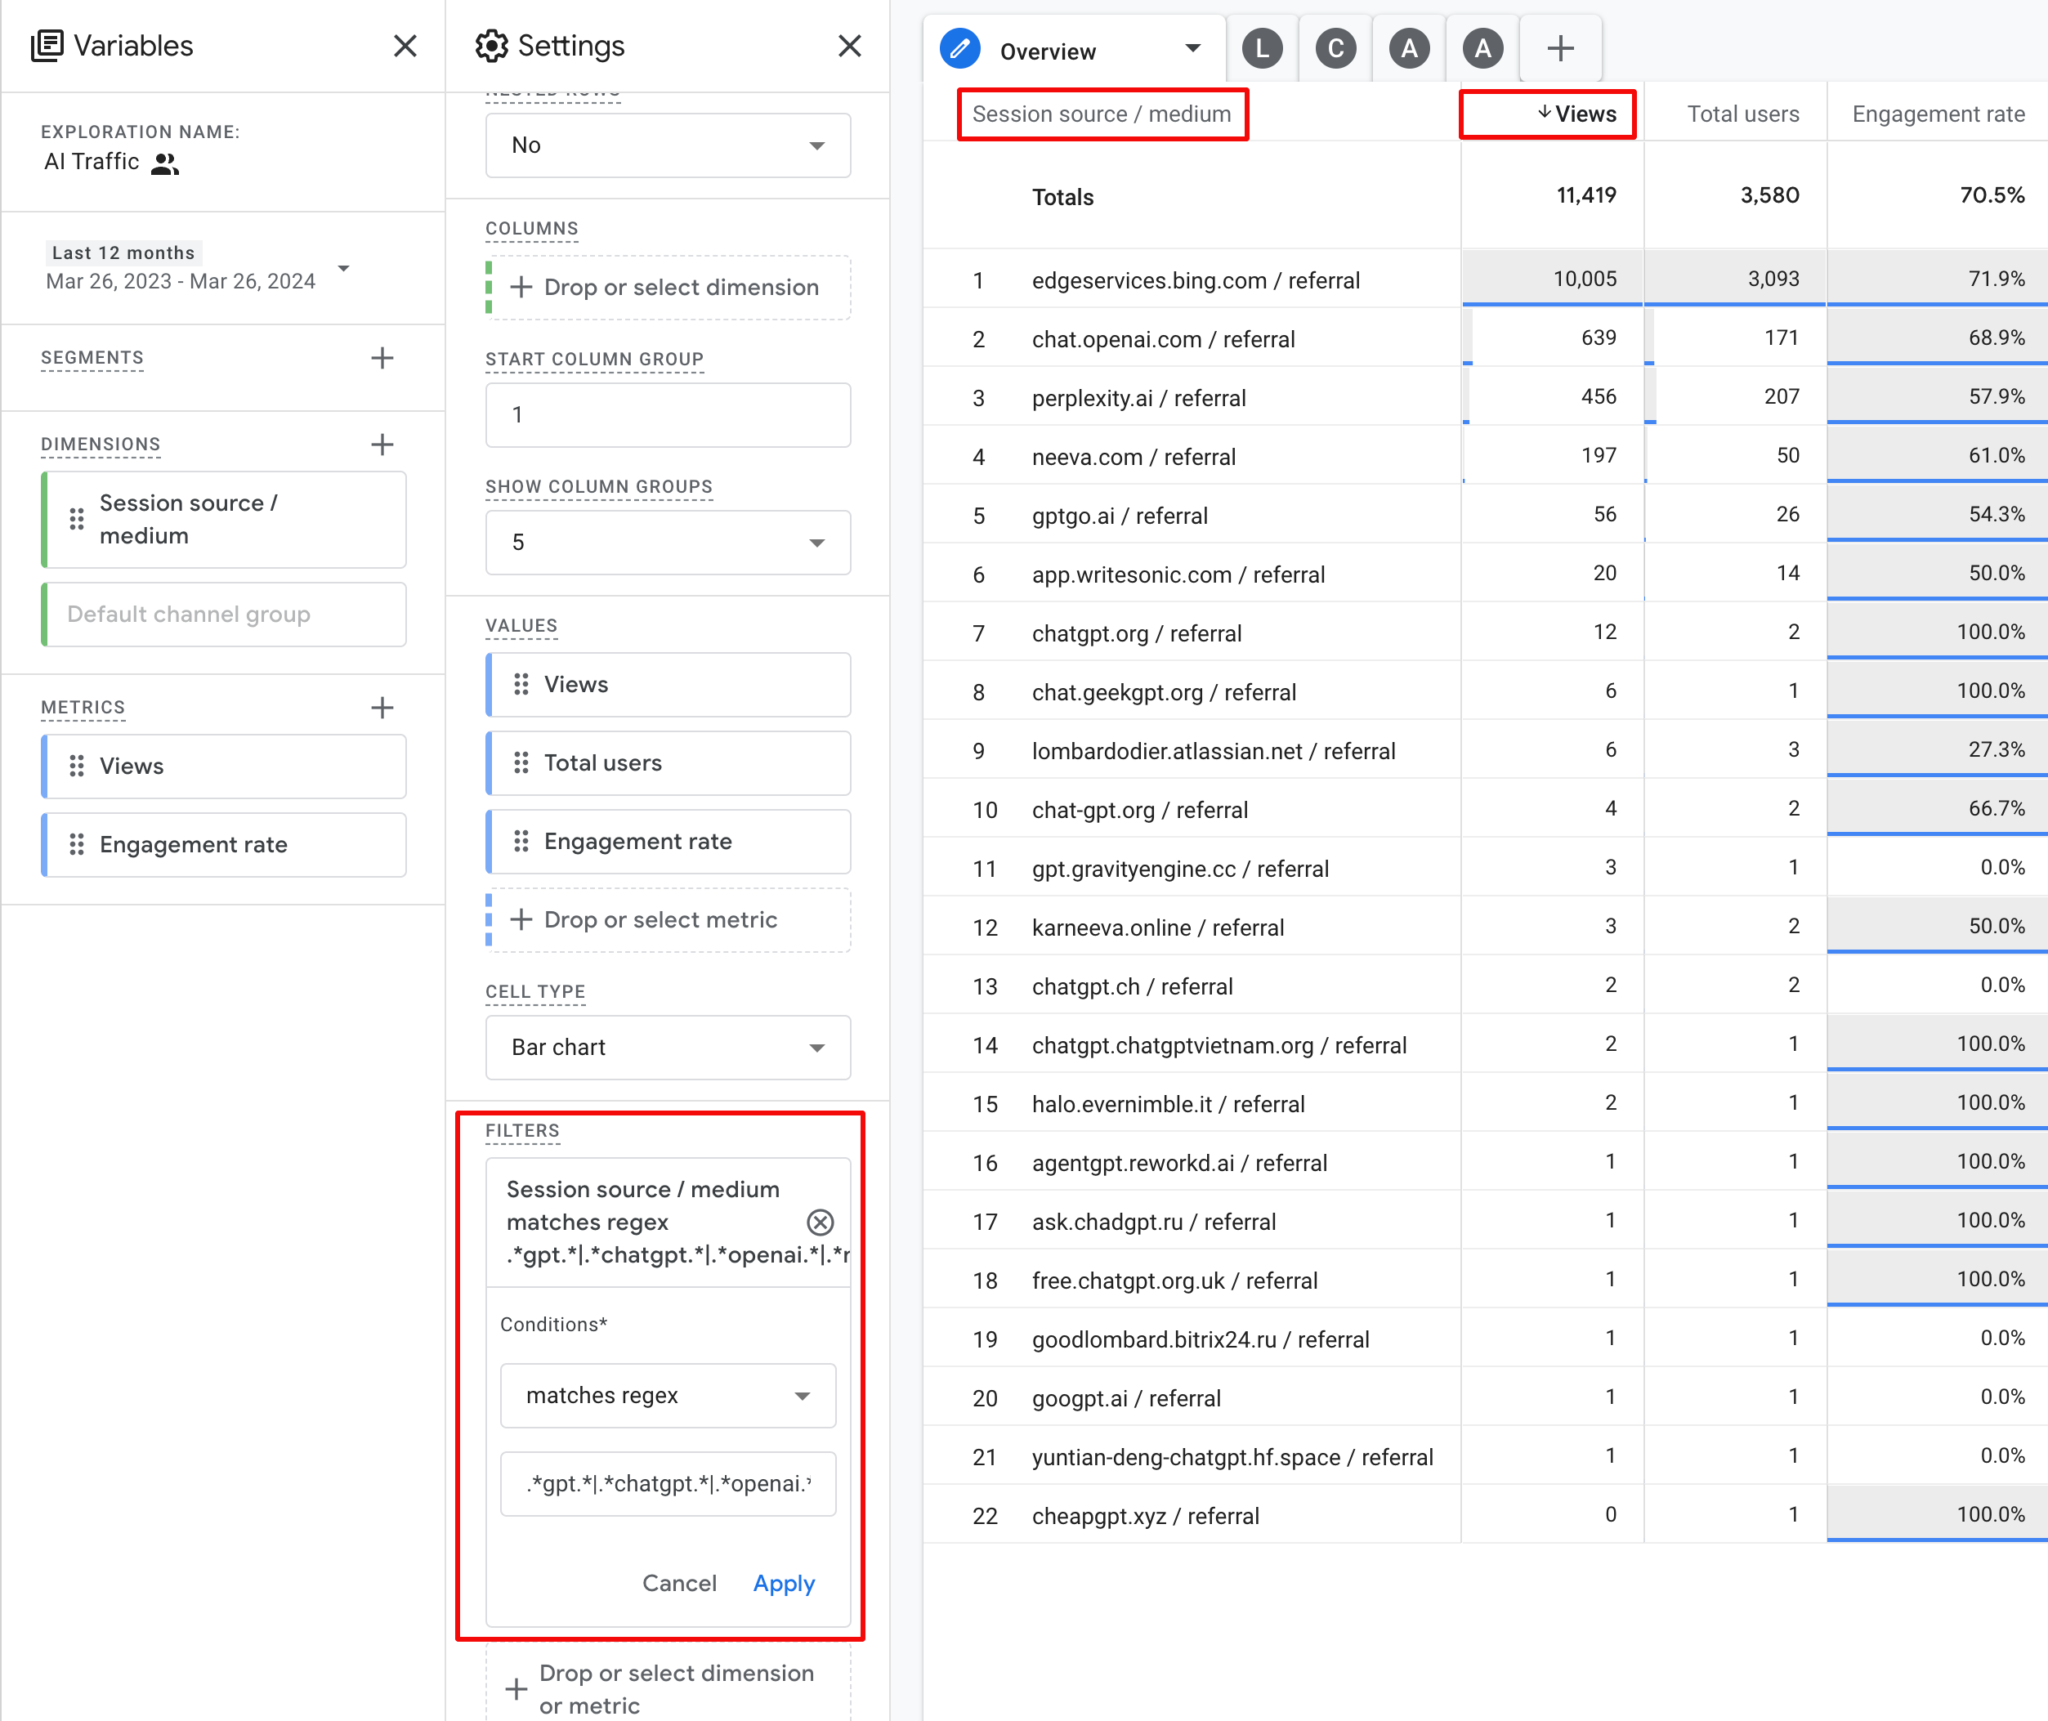Screen dimensions: 2048x1721
Task: Close the Variables panel
Action: point(405,46)
